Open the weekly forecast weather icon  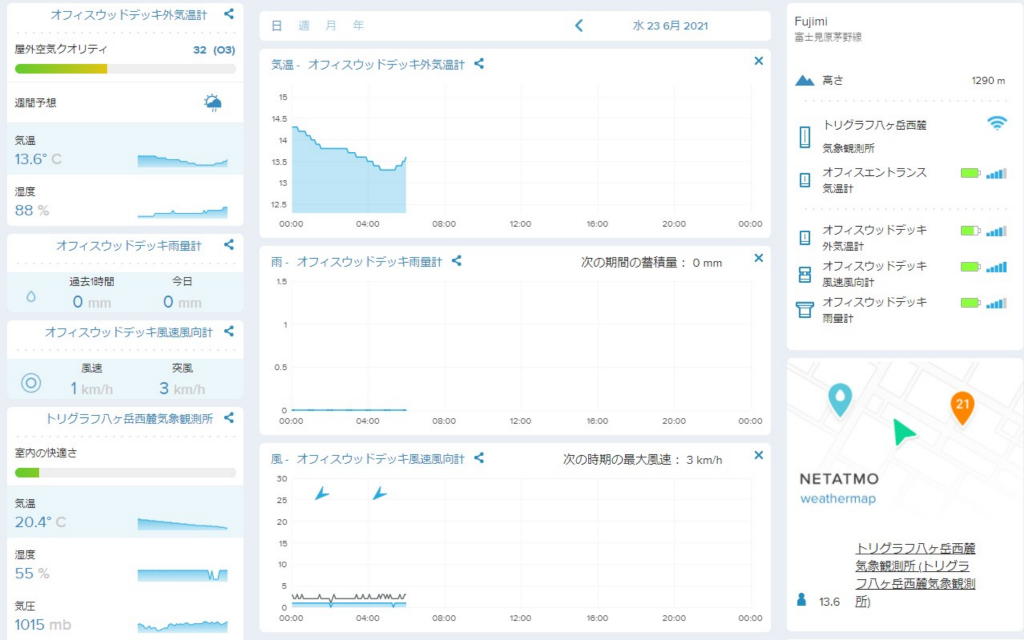(213, 102)
